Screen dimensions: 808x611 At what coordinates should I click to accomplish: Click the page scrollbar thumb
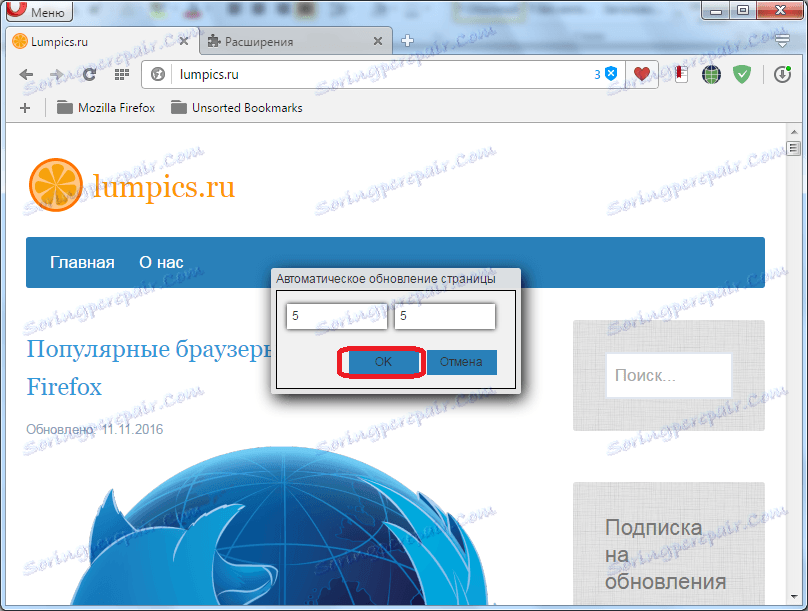point(794,148)
